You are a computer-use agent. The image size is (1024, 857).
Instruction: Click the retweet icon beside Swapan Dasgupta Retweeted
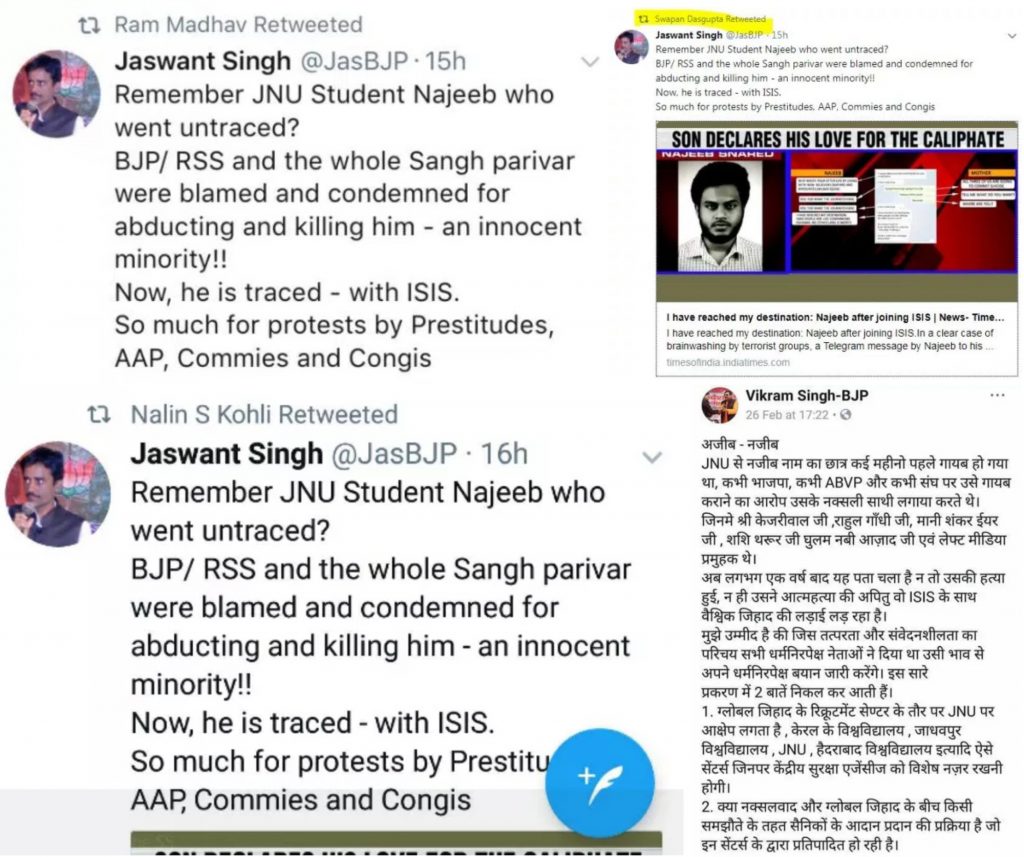coord(644,20)
